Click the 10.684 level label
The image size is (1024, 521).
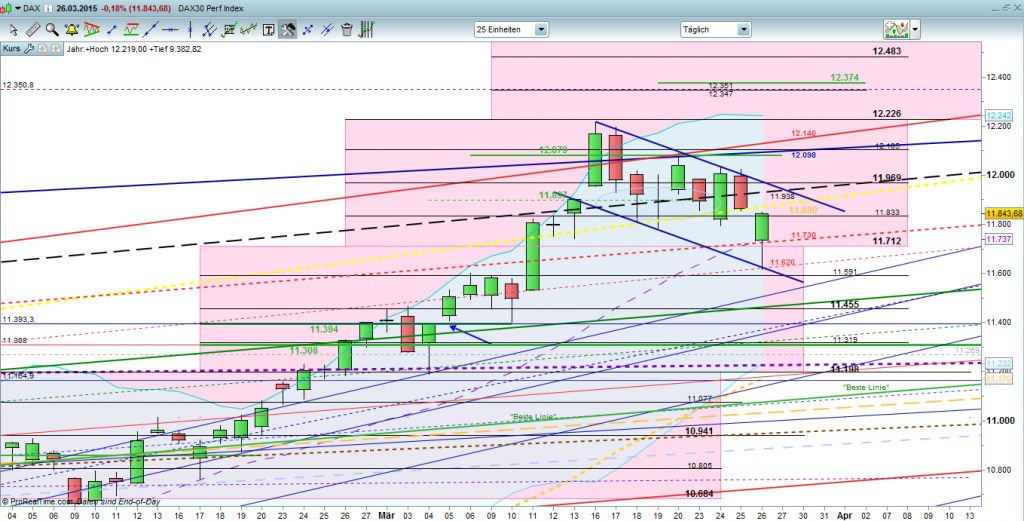(x=699, y=494)
